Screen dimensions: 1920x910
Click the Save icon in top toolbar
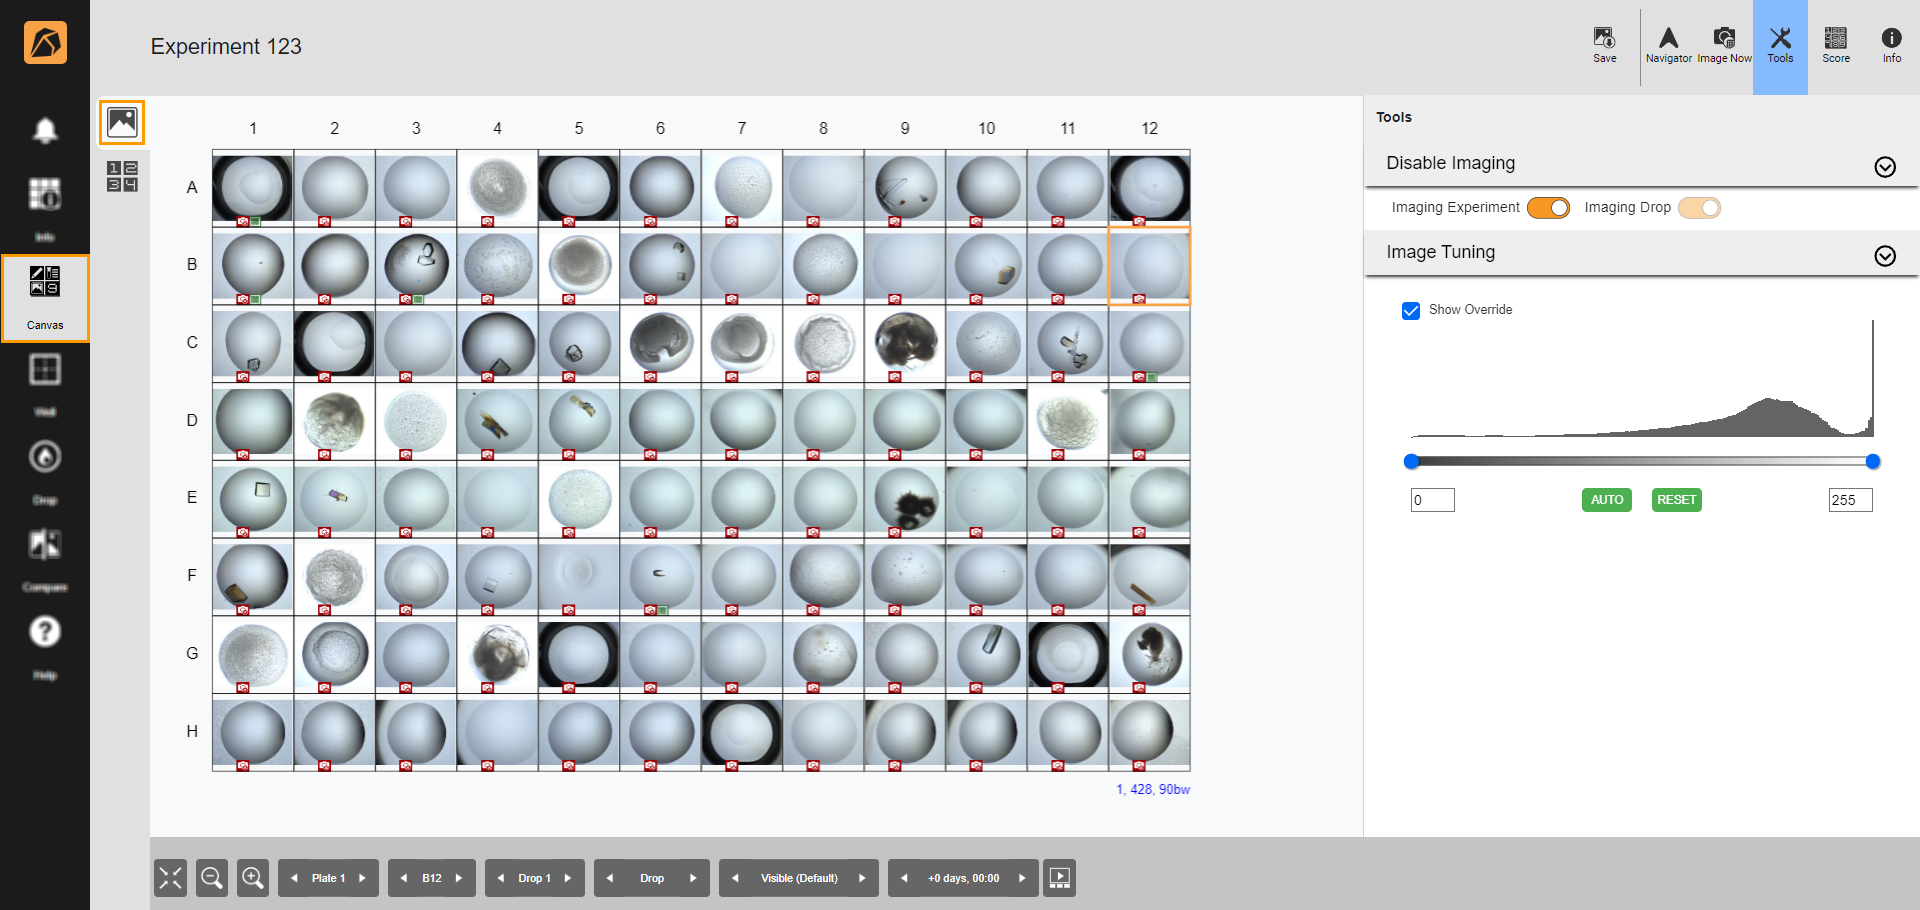pyautogui.click(x=1604, y=45)
